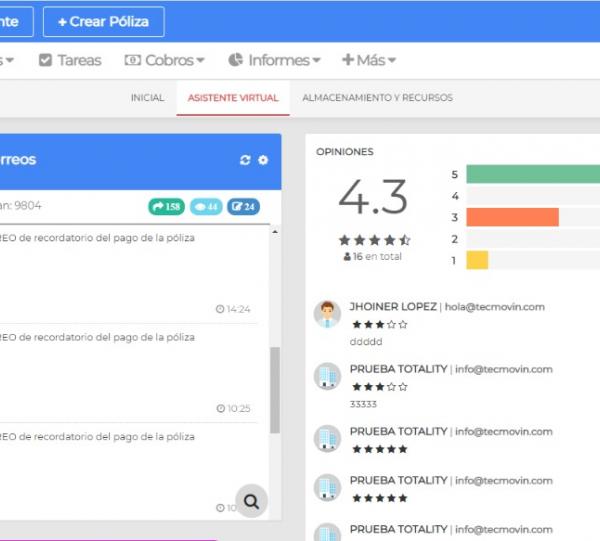
Task: Open the Cobros dropdown menu
Action: pyautogui.click(x=165, y=60)
